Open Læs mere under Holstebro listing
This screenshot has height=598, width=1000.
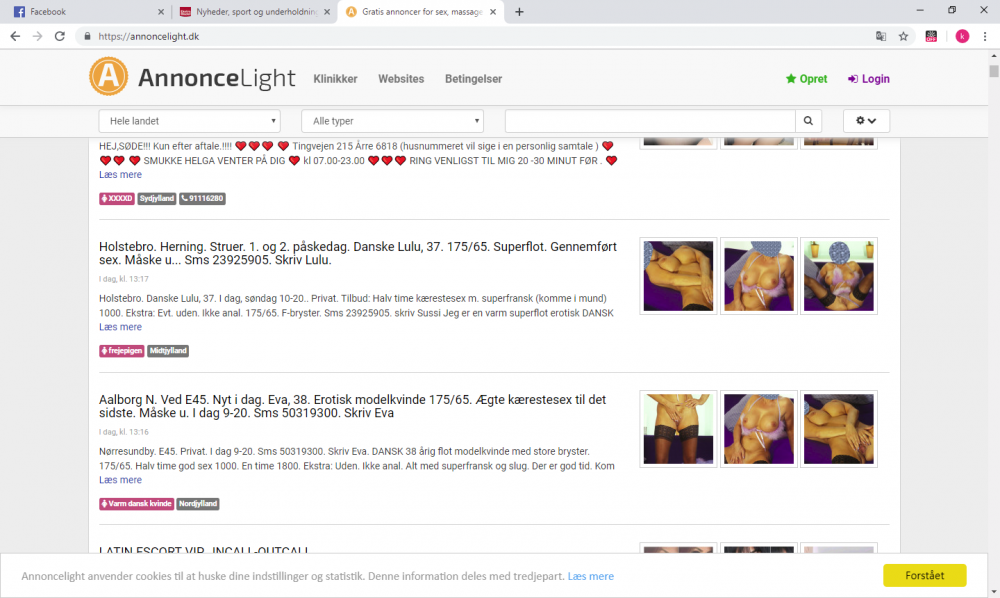tap(121, 327)
